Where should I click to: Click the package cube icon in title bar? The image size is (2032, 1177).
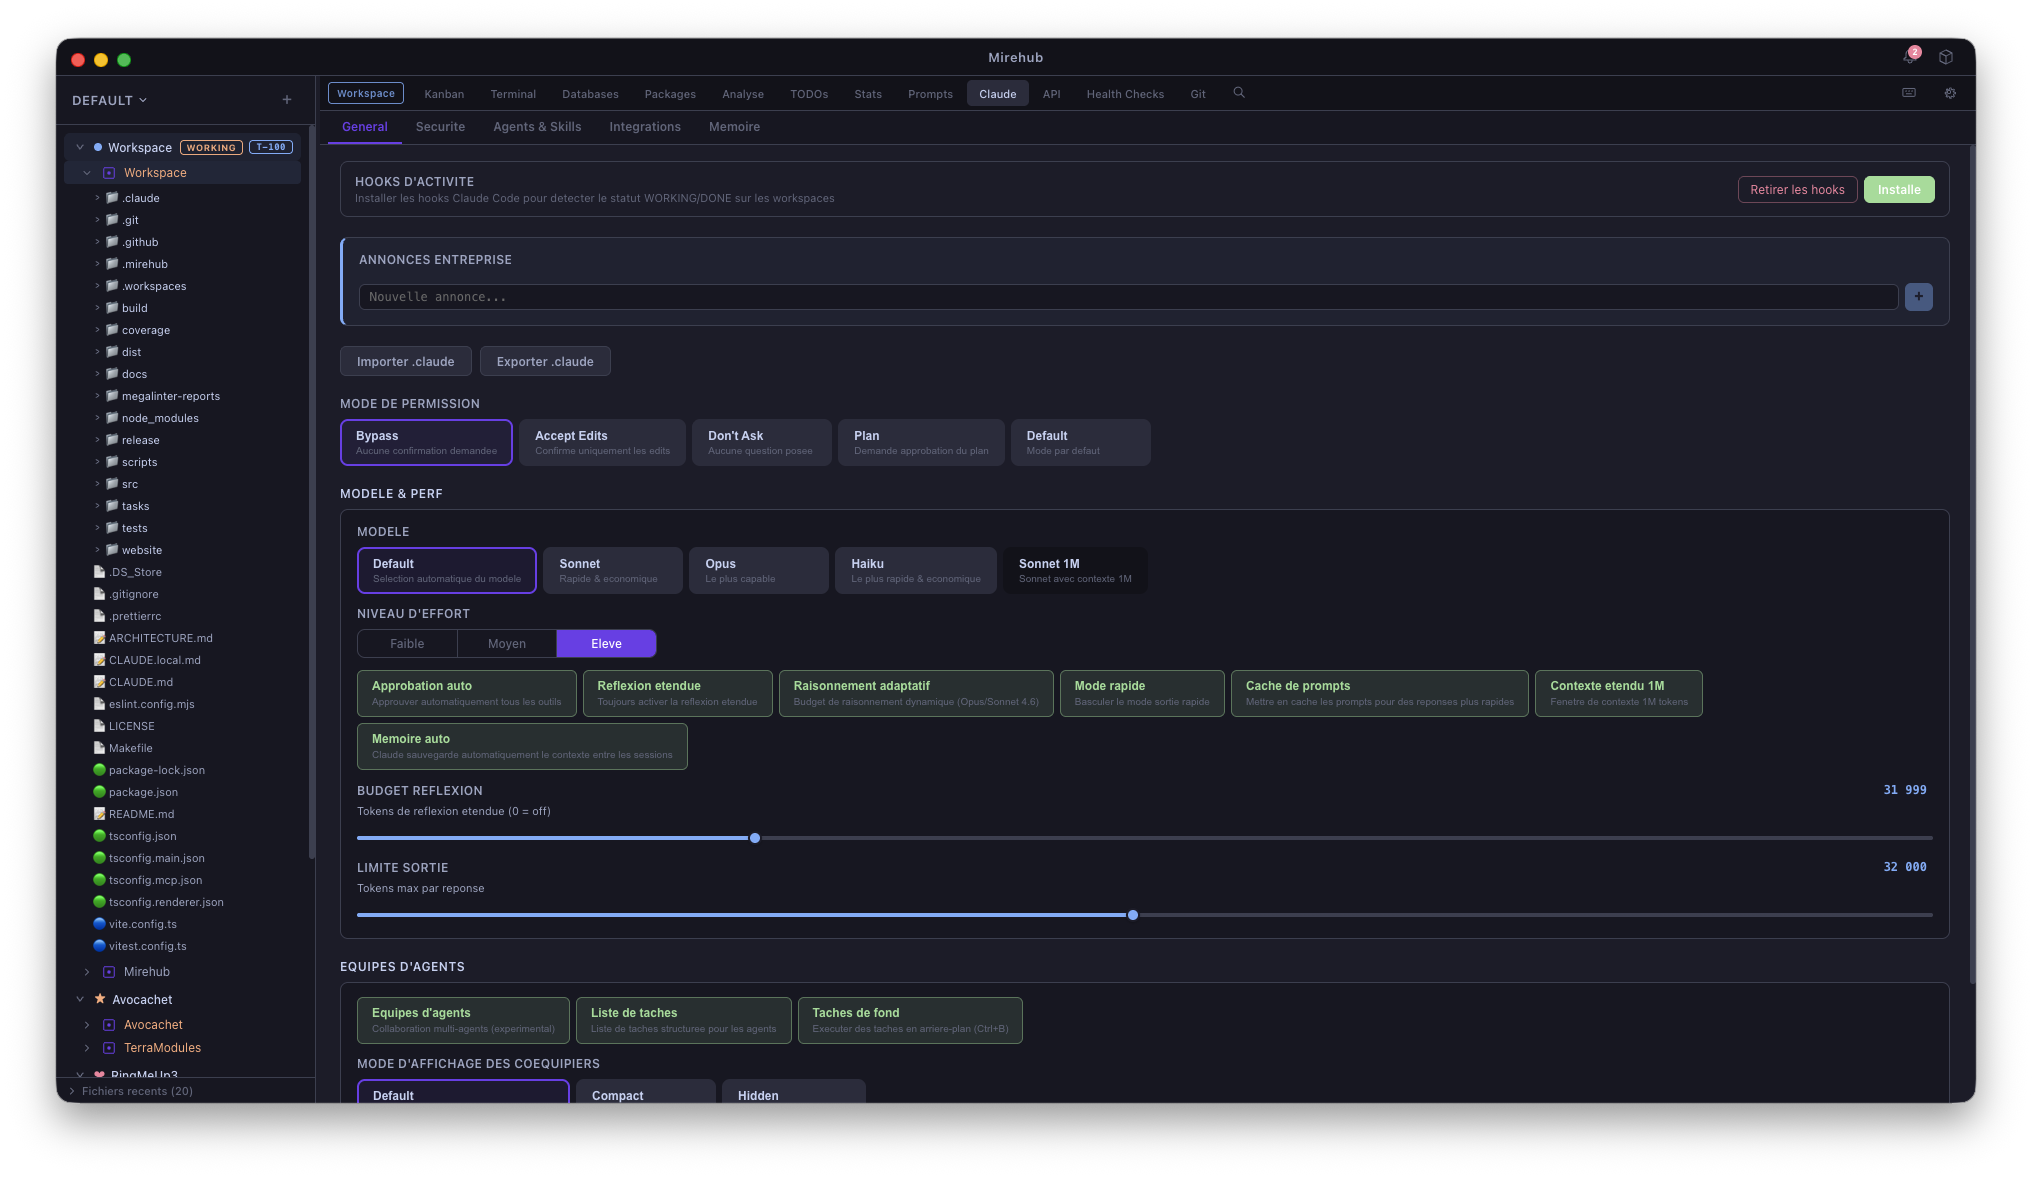(x=1946, y=57)
